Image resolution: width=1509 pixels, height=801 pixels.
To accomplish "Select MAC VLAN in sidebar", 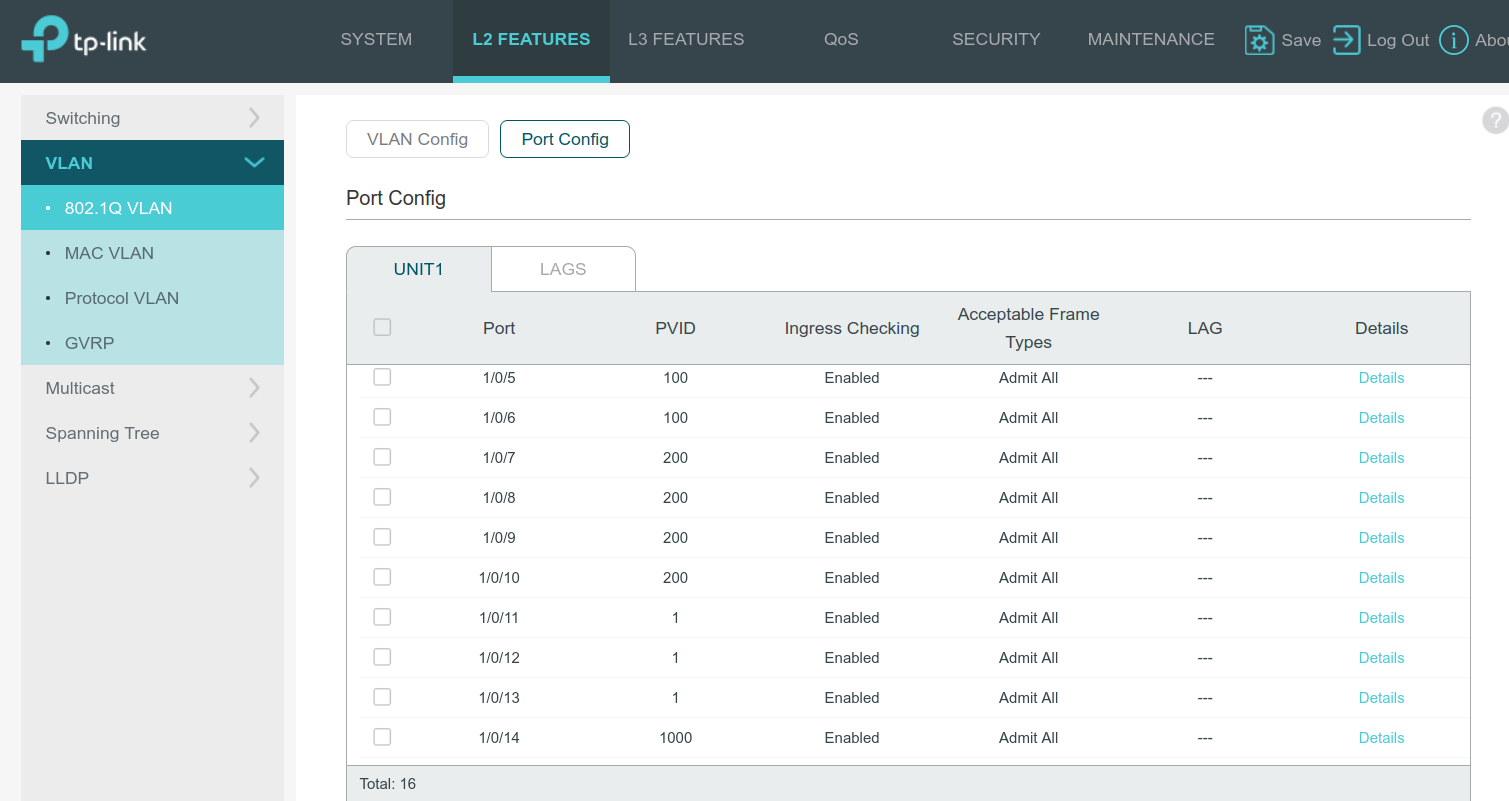I will click(152, 253).
